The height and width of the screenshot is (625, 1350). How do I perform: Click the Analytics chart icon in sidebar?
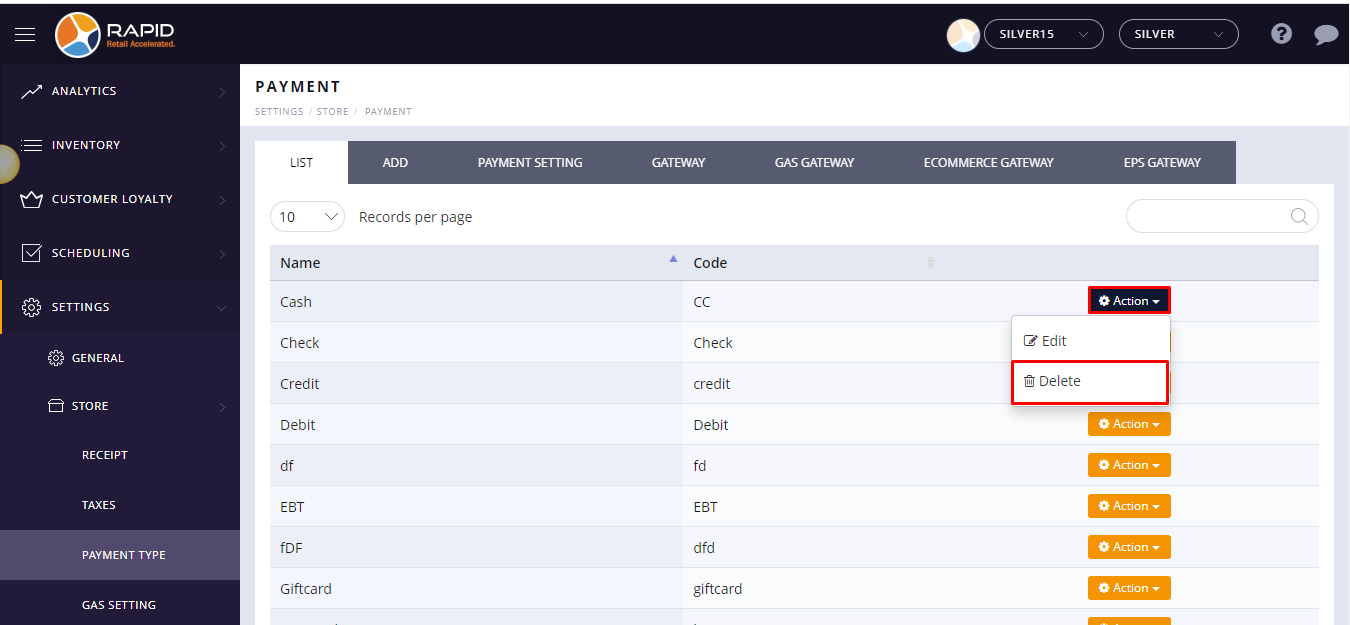(32, 91)
